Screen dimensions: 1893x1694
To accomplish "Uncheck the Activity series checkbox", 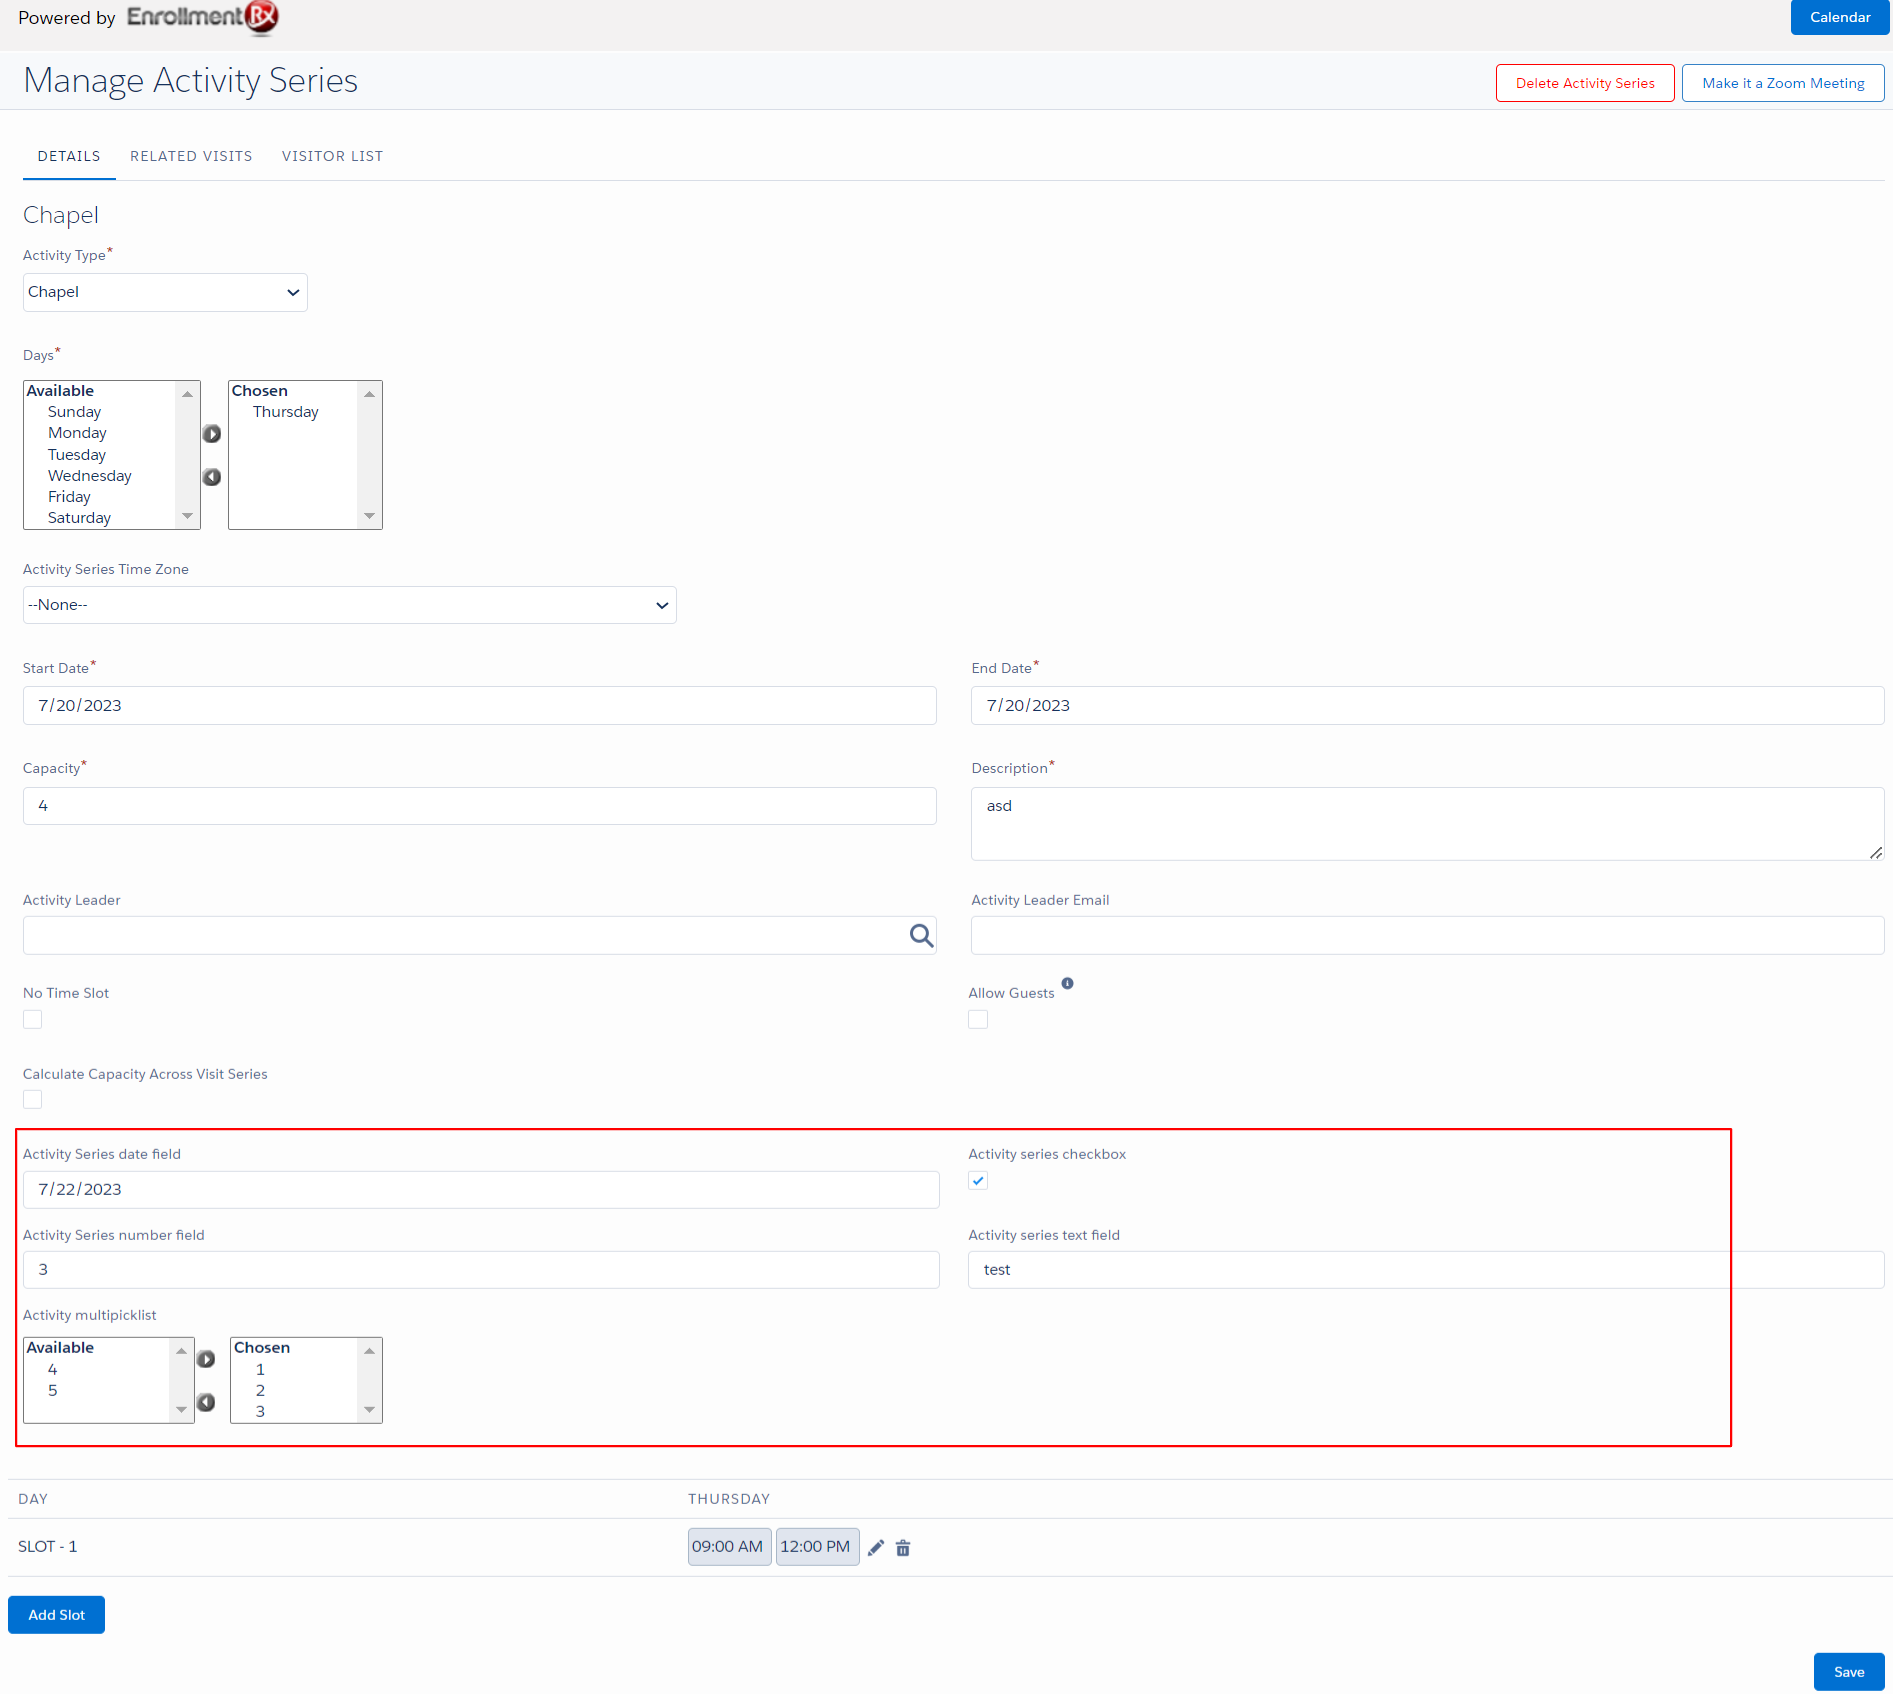I will click(x=978, y=1181).
